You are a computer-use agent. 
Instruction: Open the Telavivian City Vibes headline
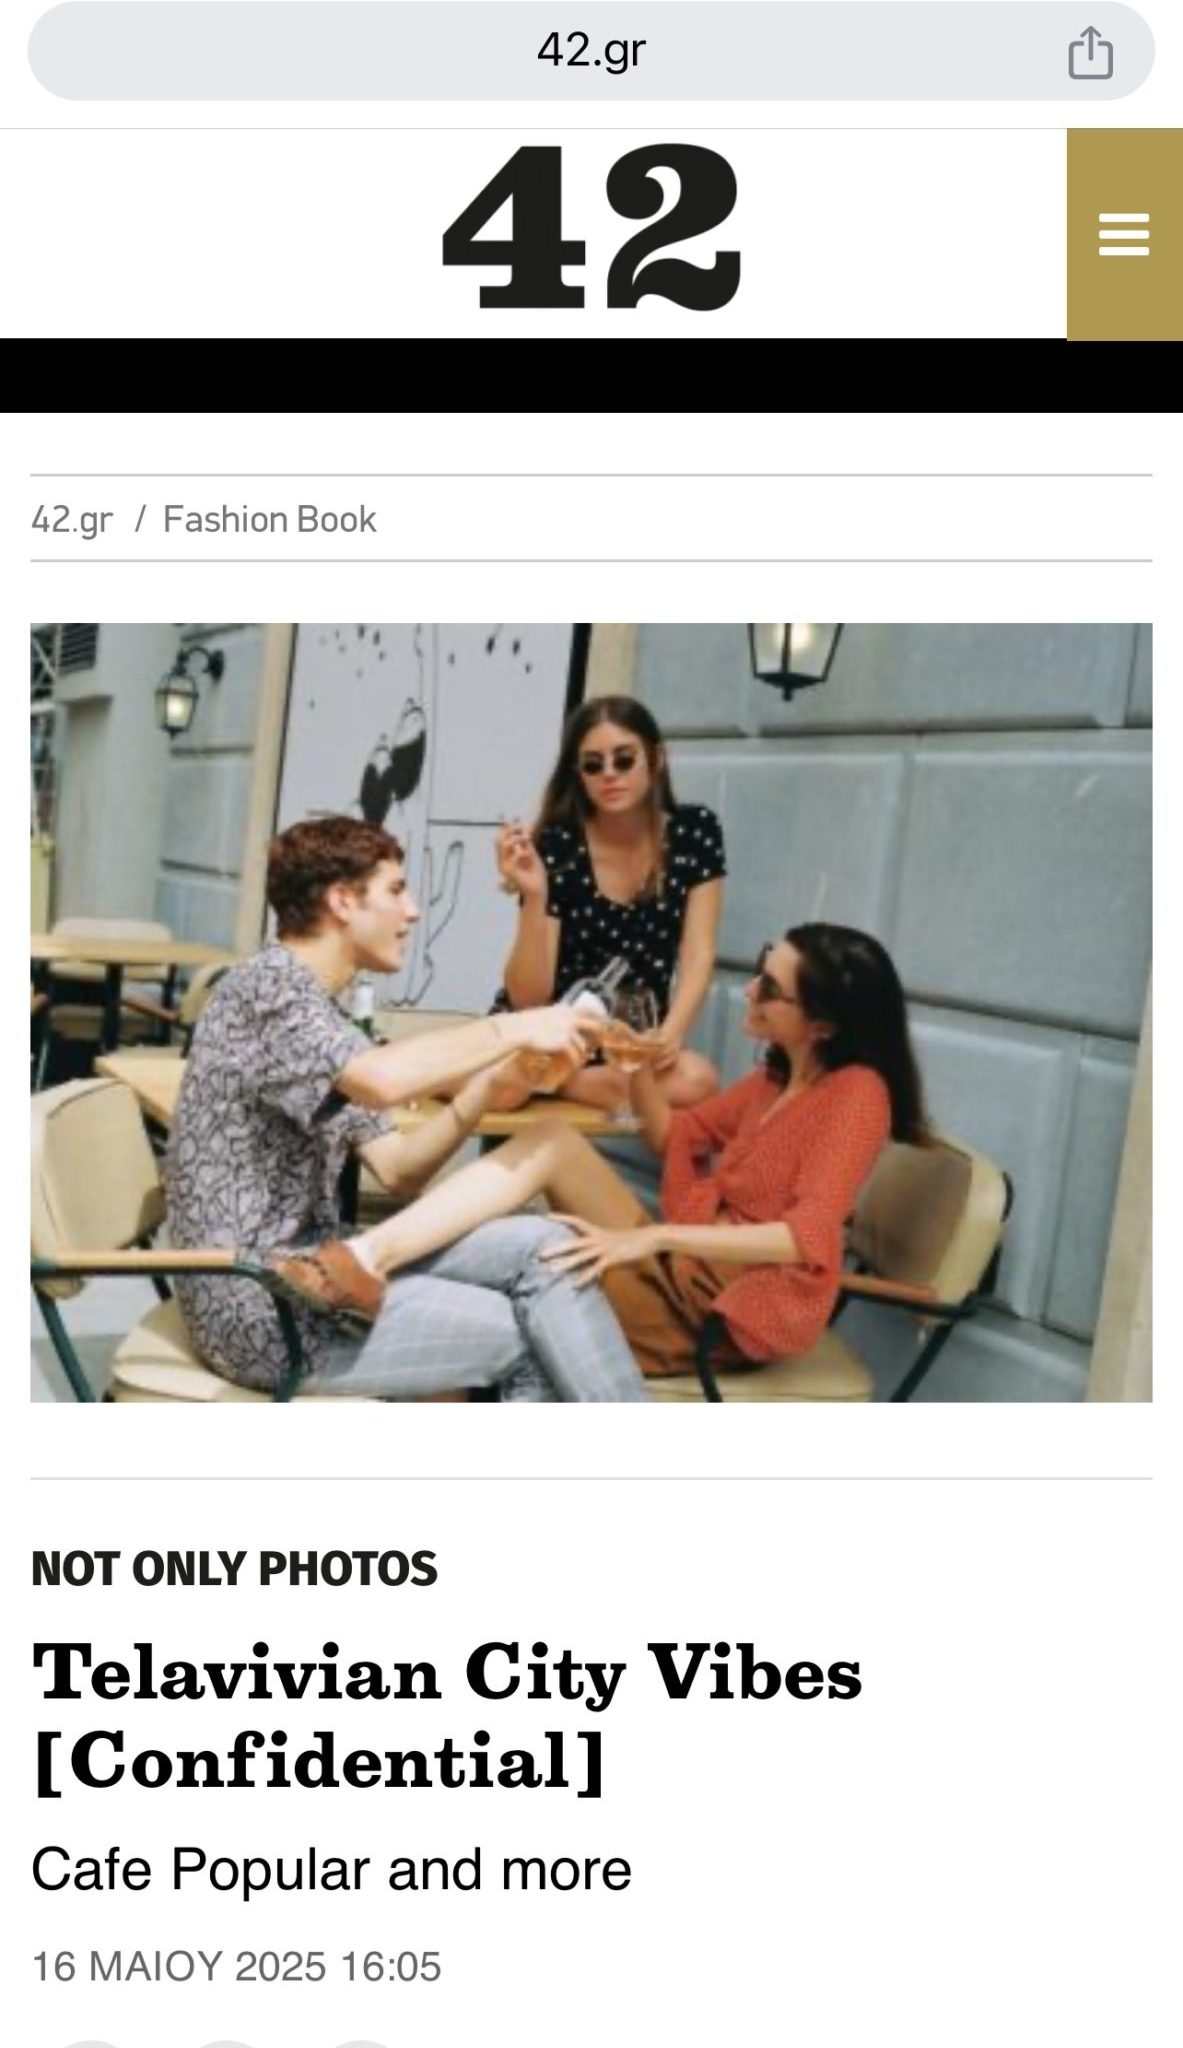click(447, 1718)
